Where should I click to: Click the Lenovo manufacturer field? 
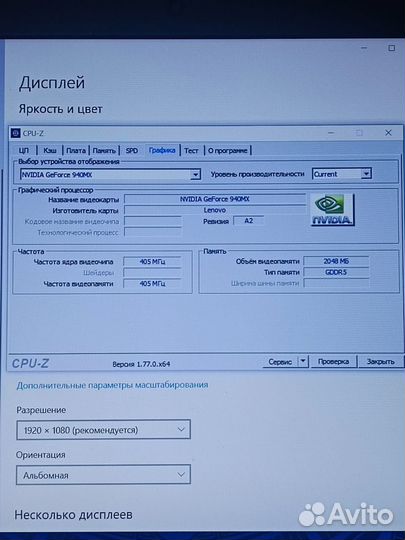click(215, 210)
